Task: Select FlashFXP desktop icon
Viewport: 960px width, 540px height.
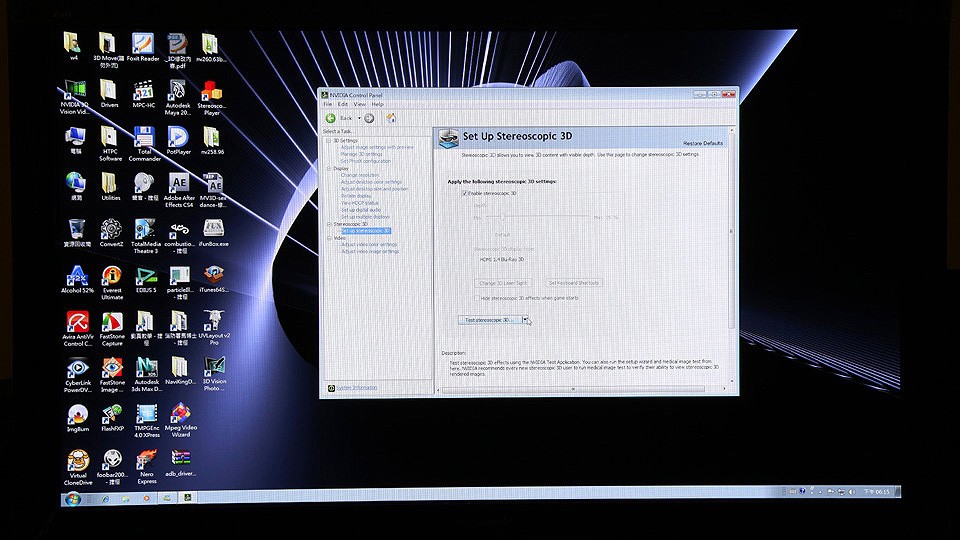Action: pyautogui.click(x=112, y=418)
